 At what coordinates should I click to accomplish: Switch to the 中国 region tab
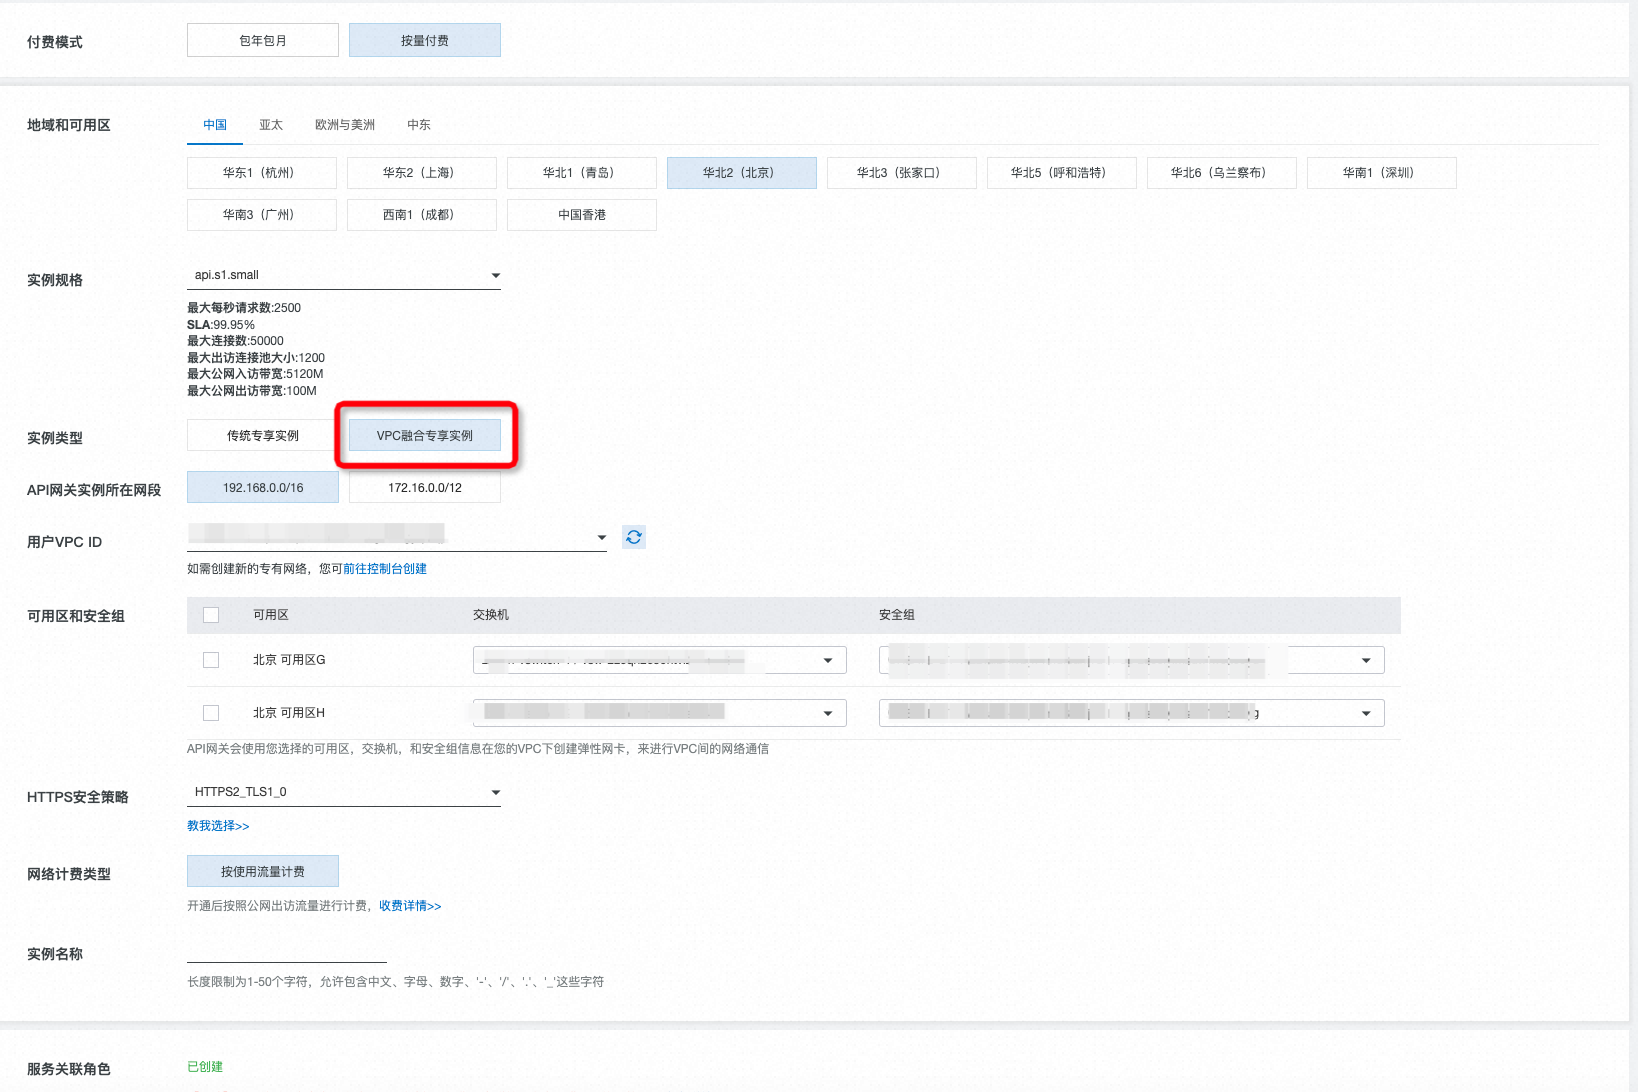pos(215,125)
